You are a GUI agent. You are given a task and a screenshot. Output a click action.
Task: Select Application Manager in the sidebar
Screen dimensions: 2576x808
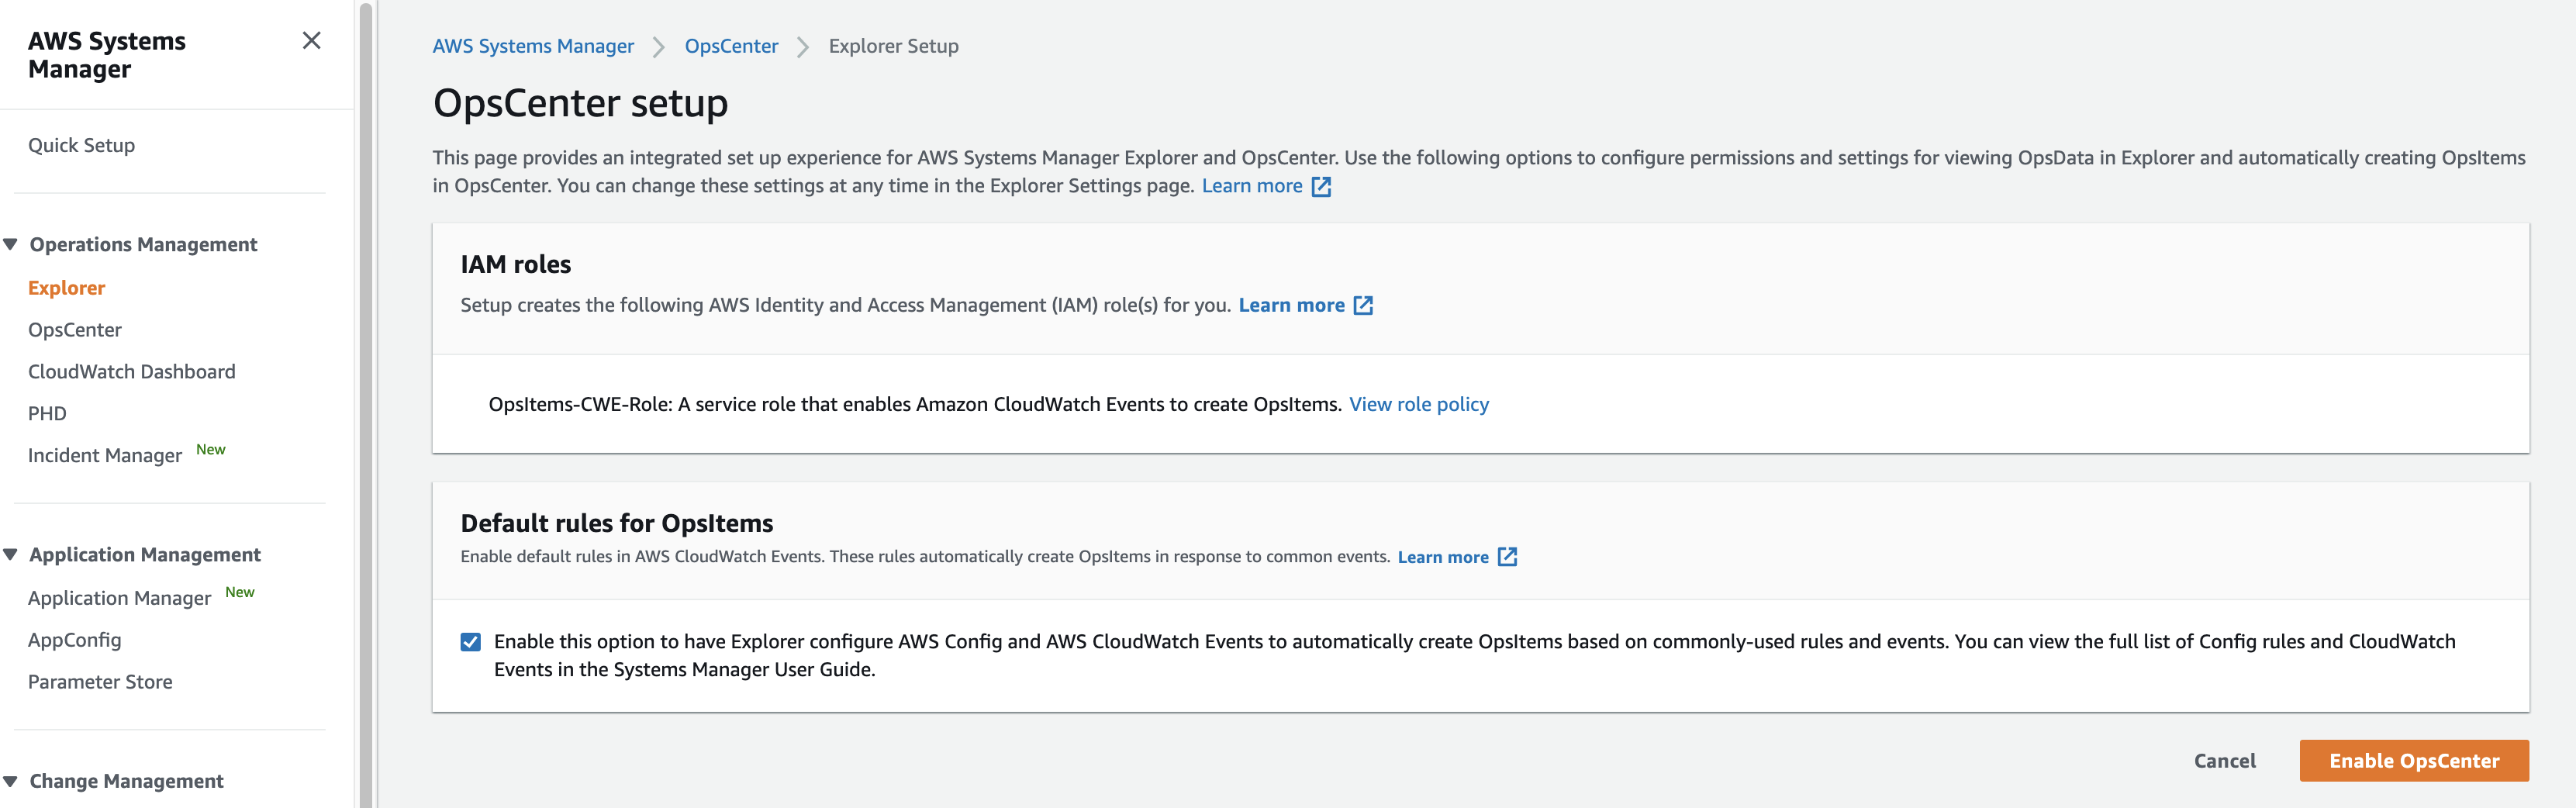[119, 597]
